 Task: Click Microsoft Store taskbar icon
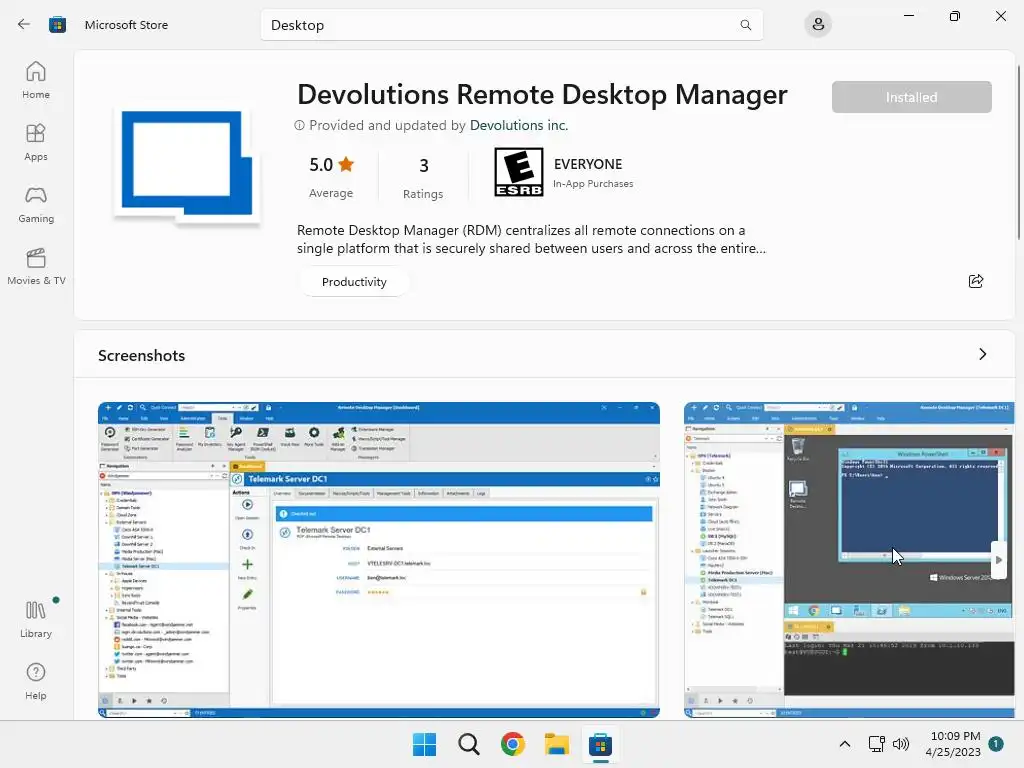(600, 744)
